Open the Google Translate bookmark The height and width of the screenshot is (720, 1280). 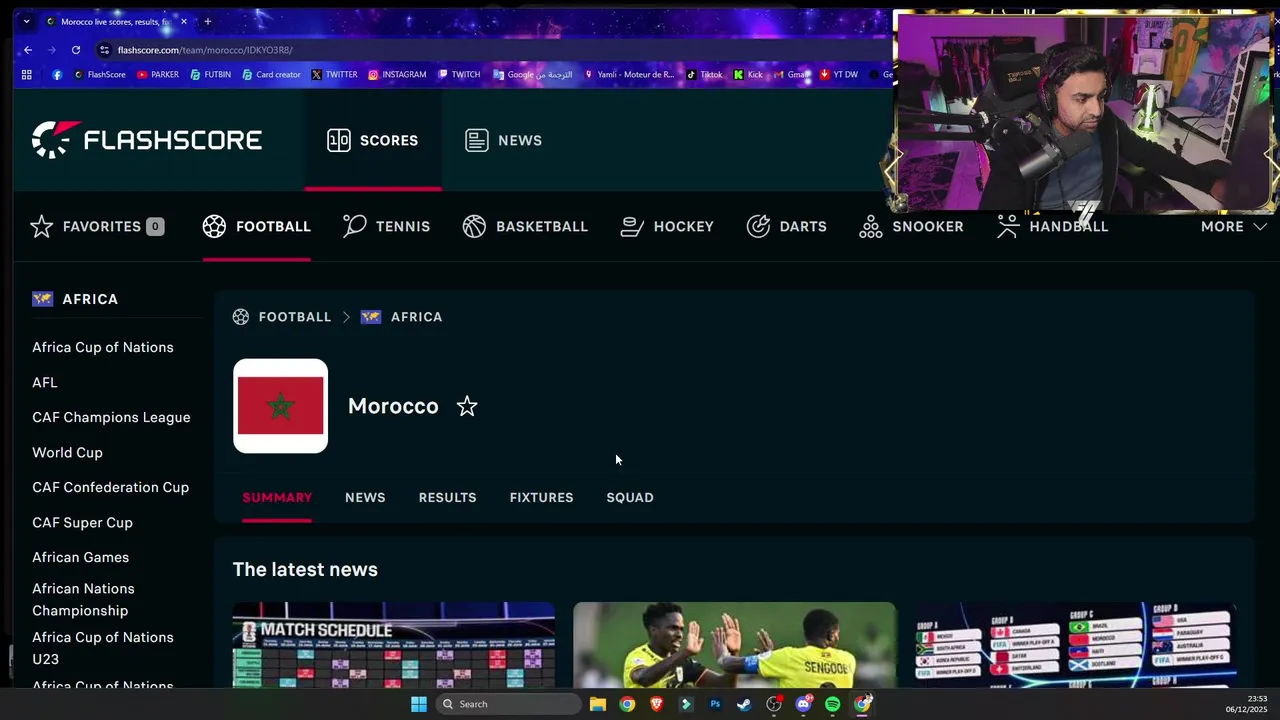pos(532,74)
